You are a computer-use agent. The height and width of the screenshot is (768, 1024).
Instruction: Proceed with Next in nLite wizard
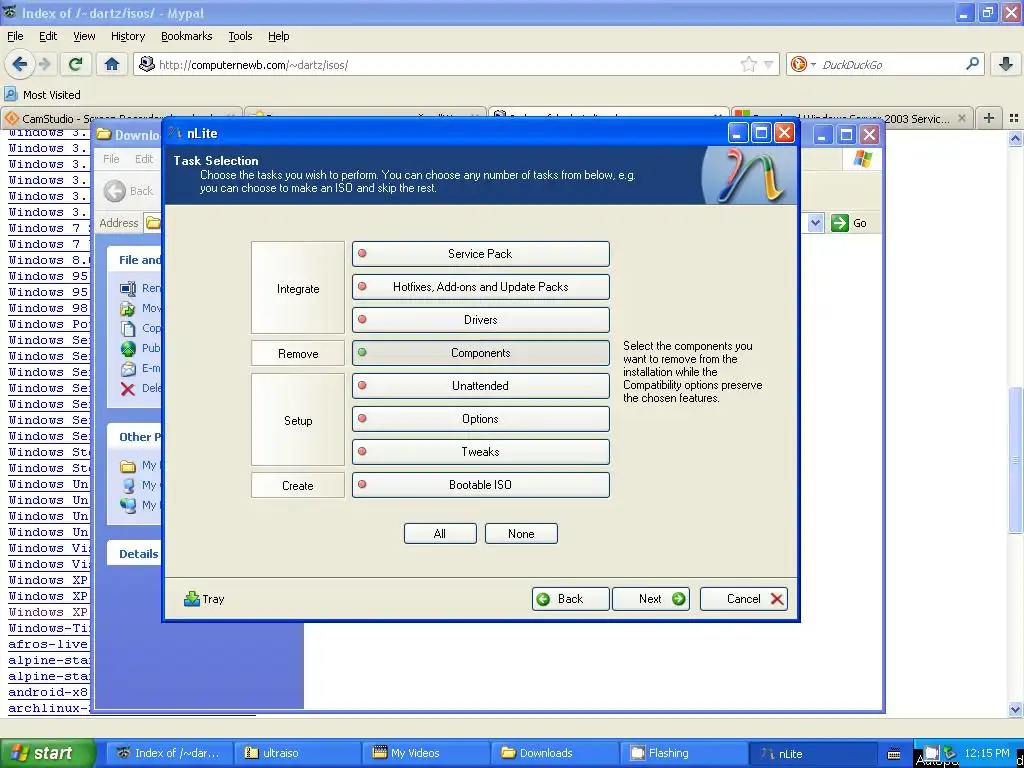click(651, 599)
